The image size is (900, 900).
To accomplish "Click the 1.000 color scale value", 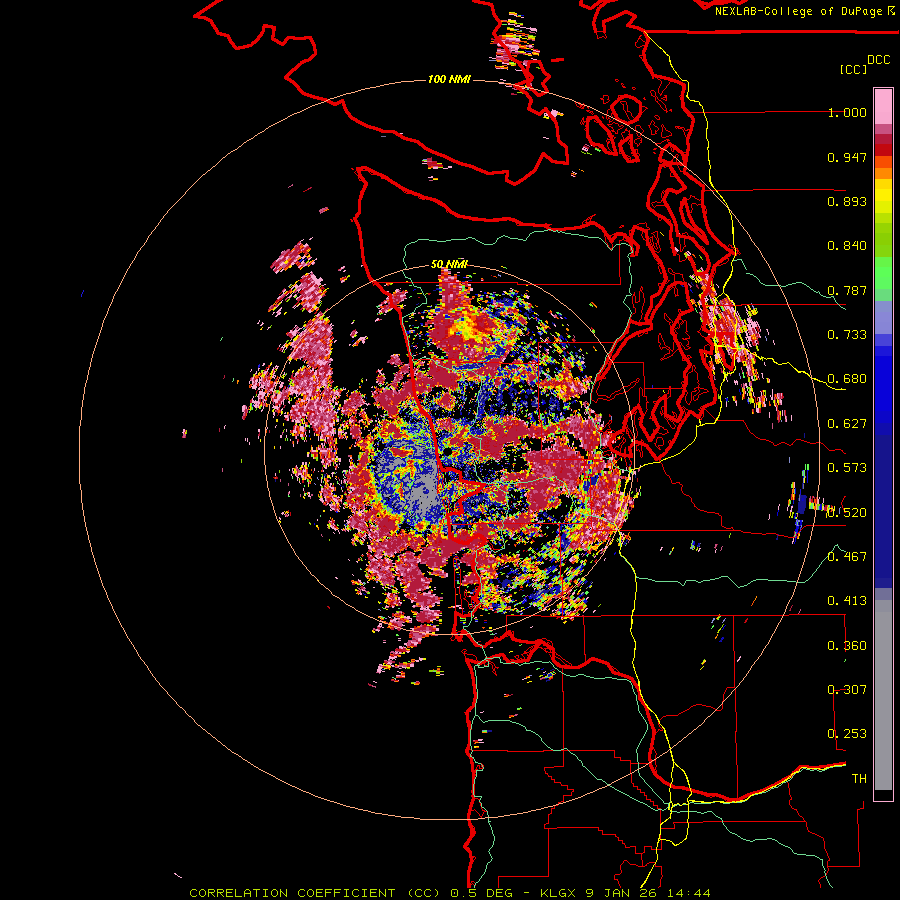I will (x=847, y=112).
